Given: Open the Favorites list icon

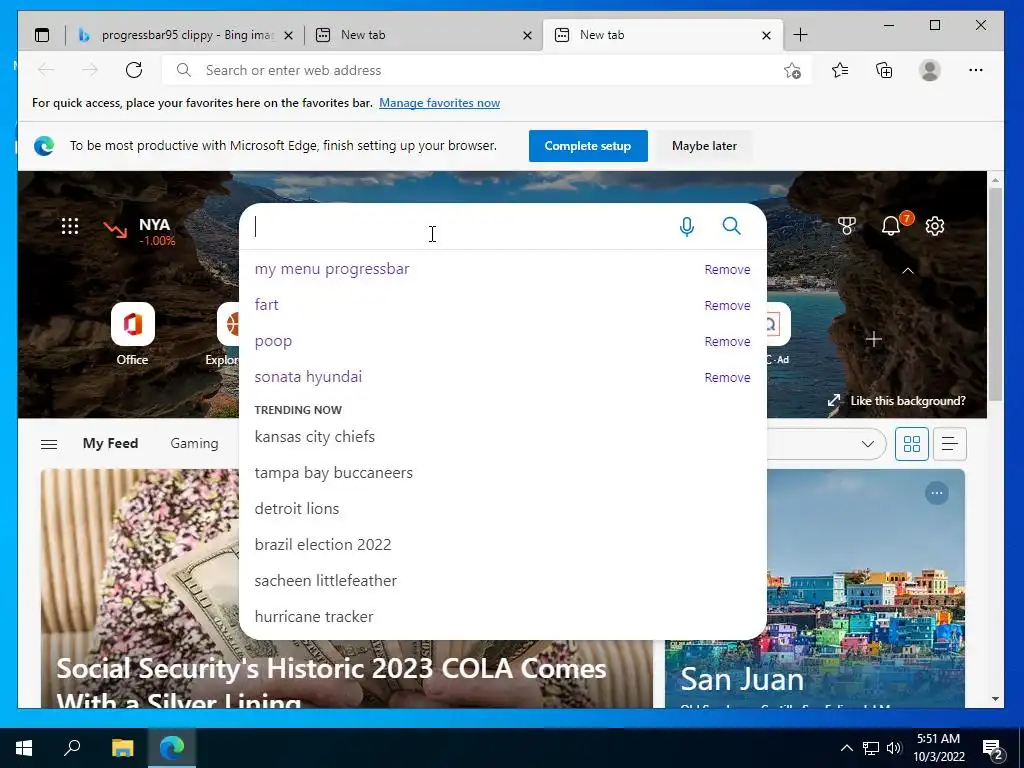Looking at the screenshot, I should [x=840, y=70].
